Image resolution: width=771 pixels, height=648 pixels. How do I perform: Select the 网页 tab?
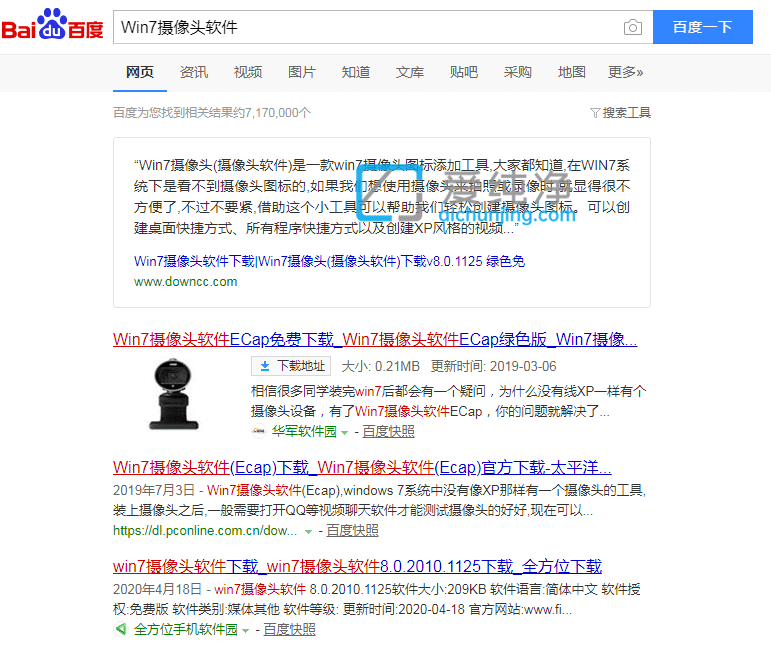[140, 72]
